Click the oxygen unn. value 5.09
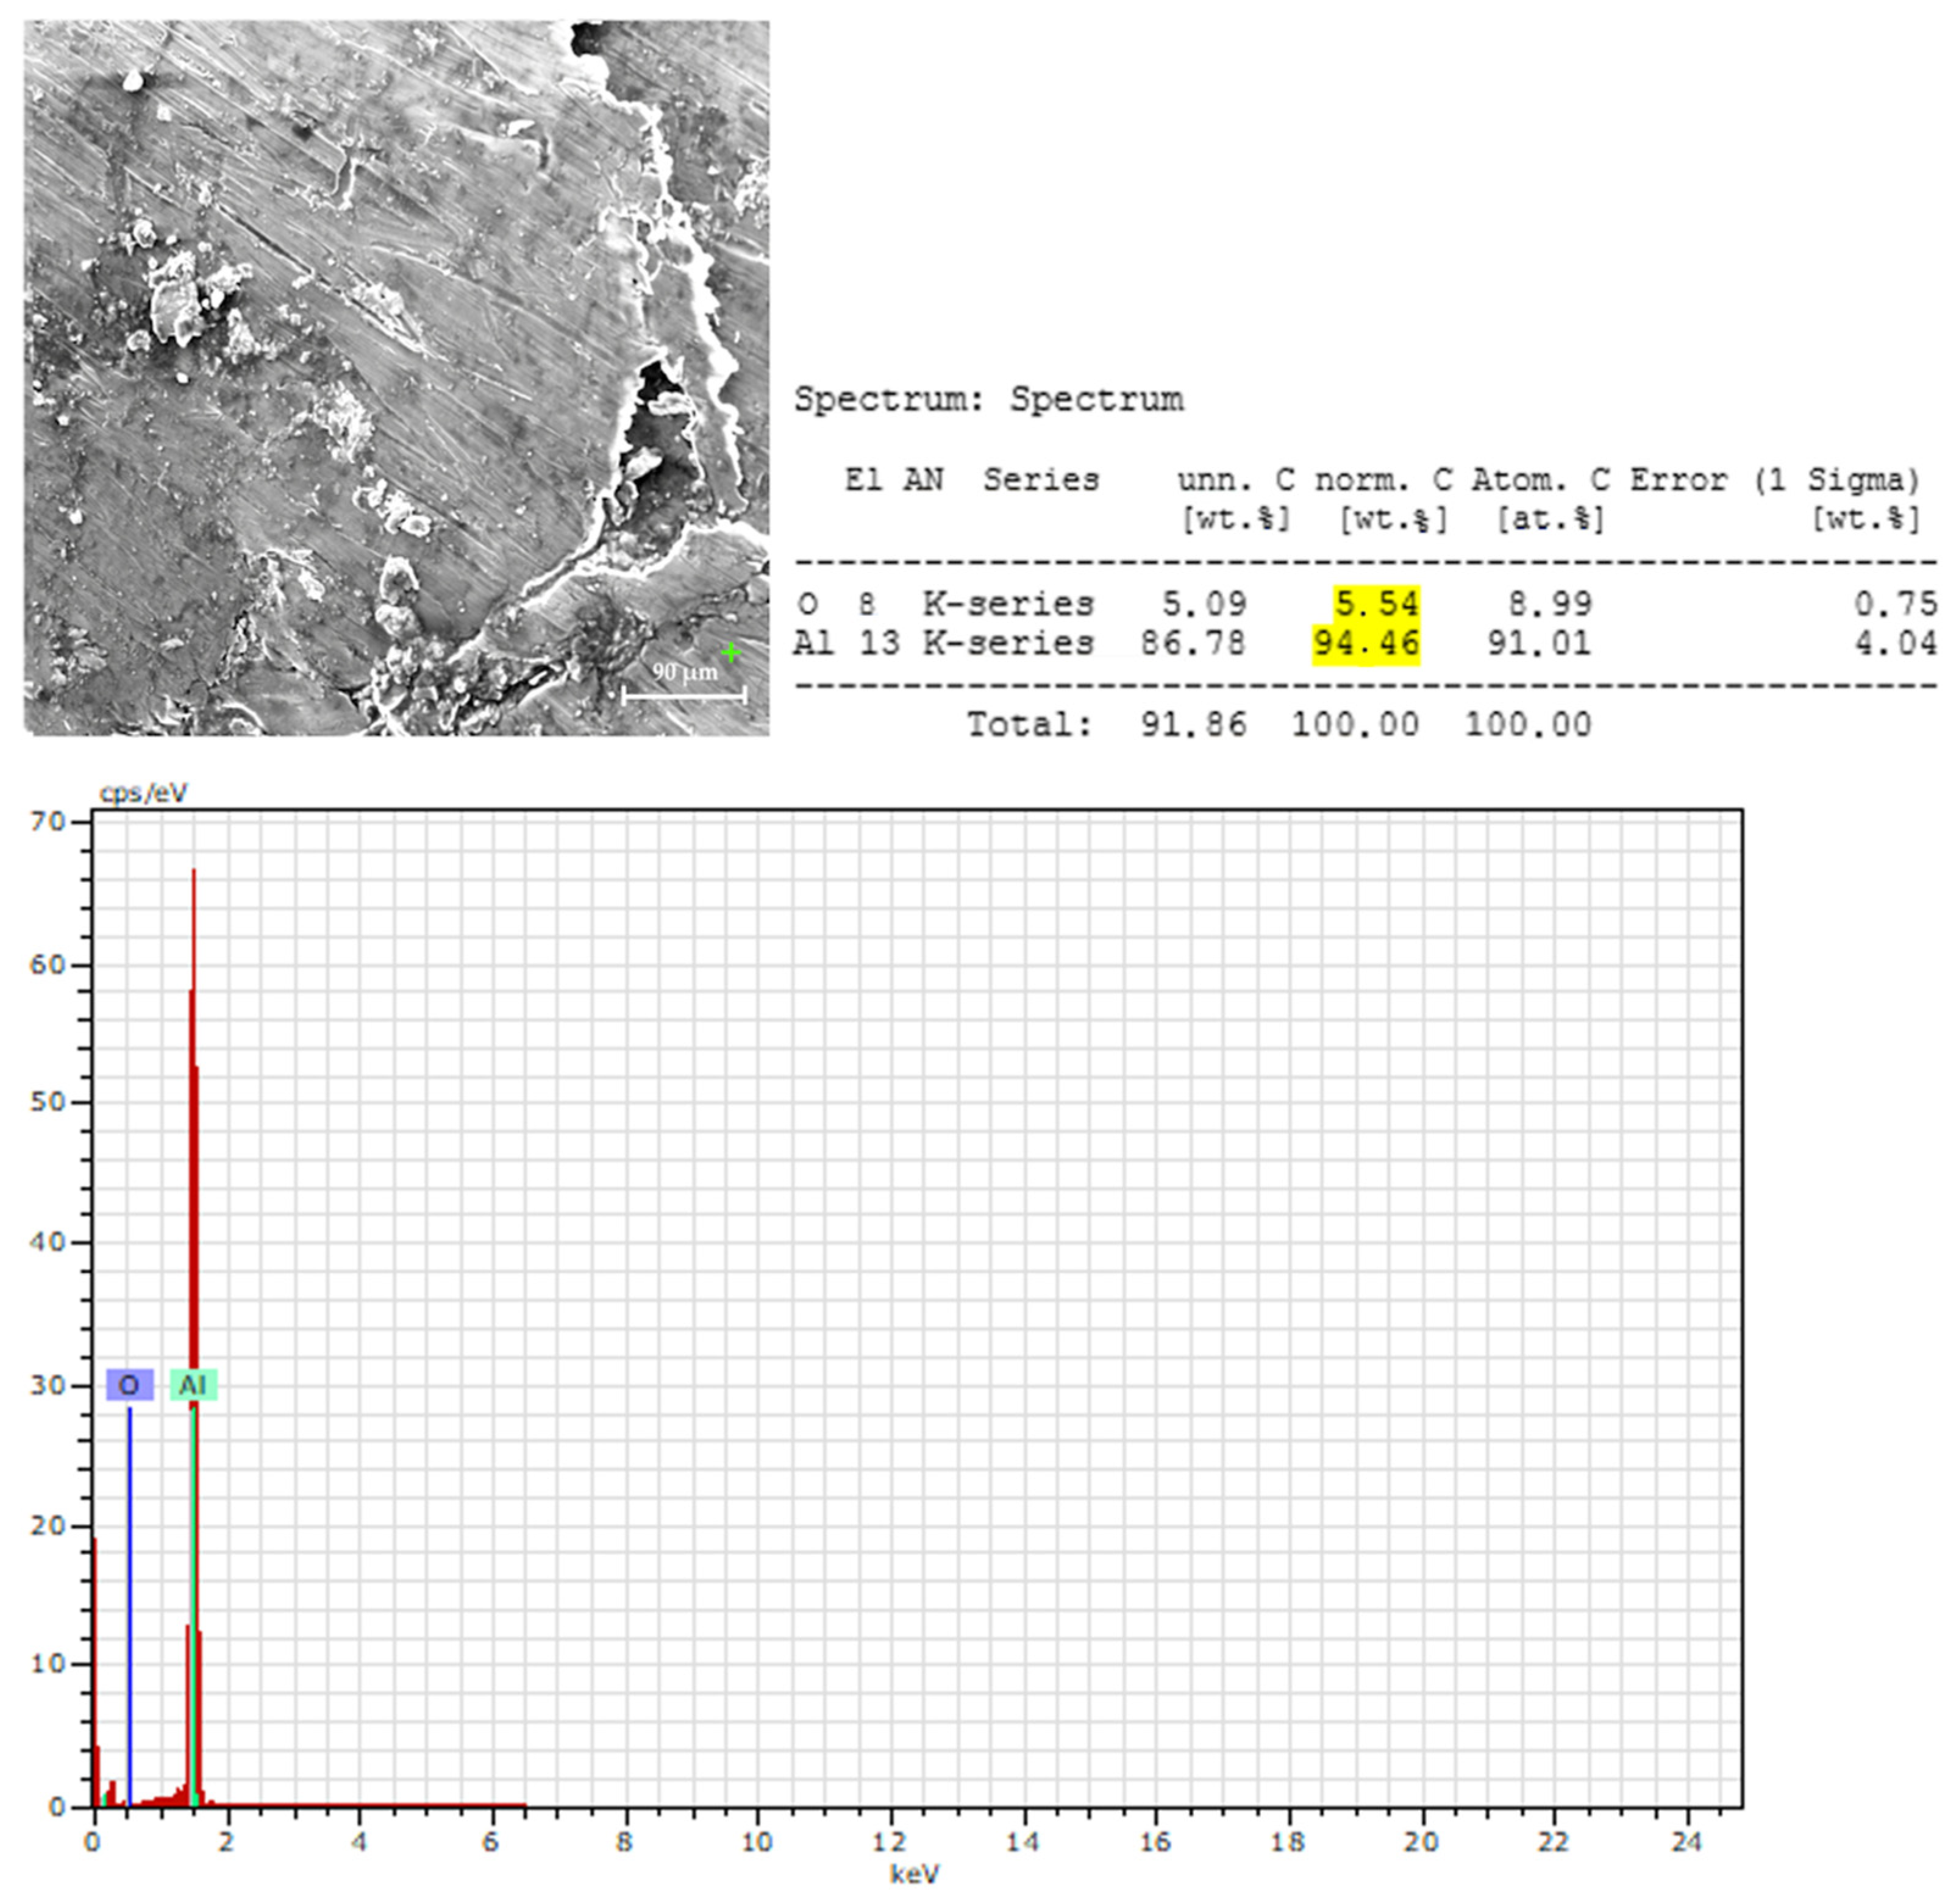The image size is (1959, 1904). pos(1204,603)
